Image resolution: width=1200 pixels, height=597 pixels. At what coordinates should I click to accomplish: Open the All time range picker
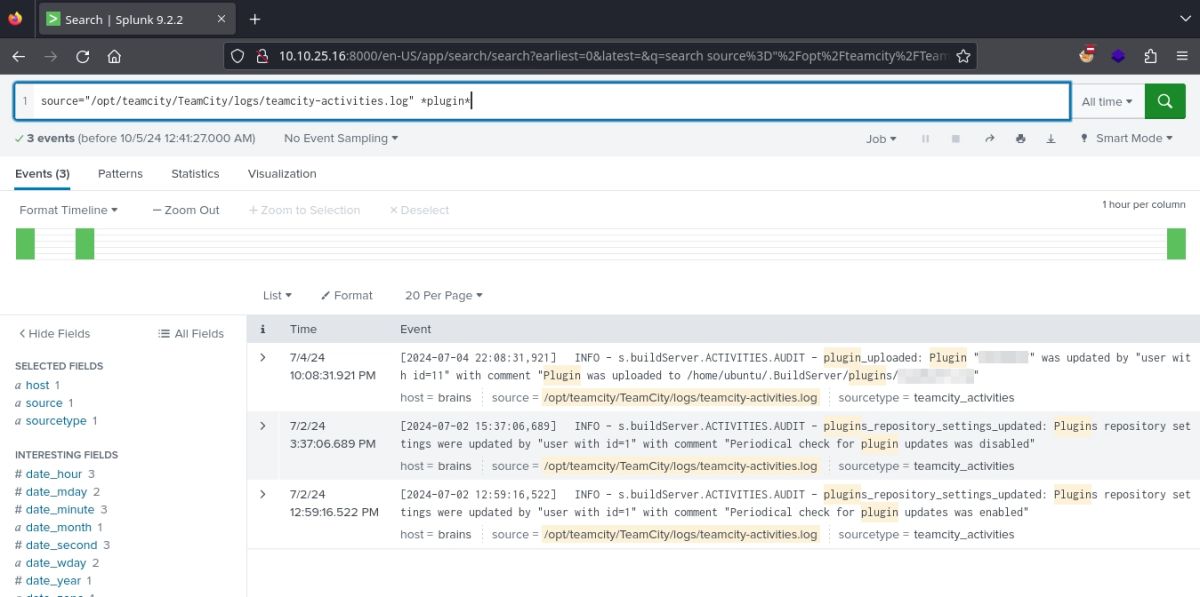1107,102
